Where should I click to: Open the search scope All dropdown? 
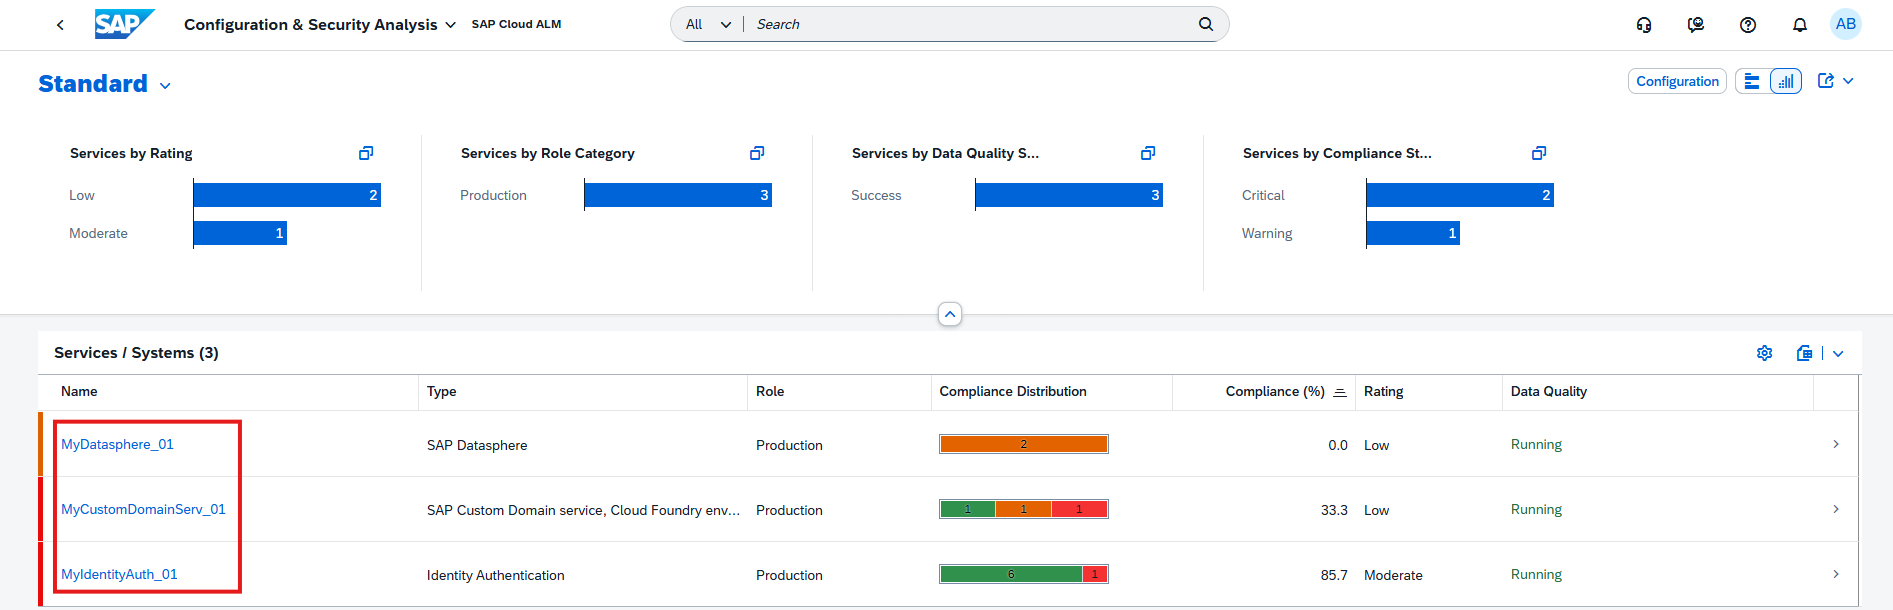[708, 24]
